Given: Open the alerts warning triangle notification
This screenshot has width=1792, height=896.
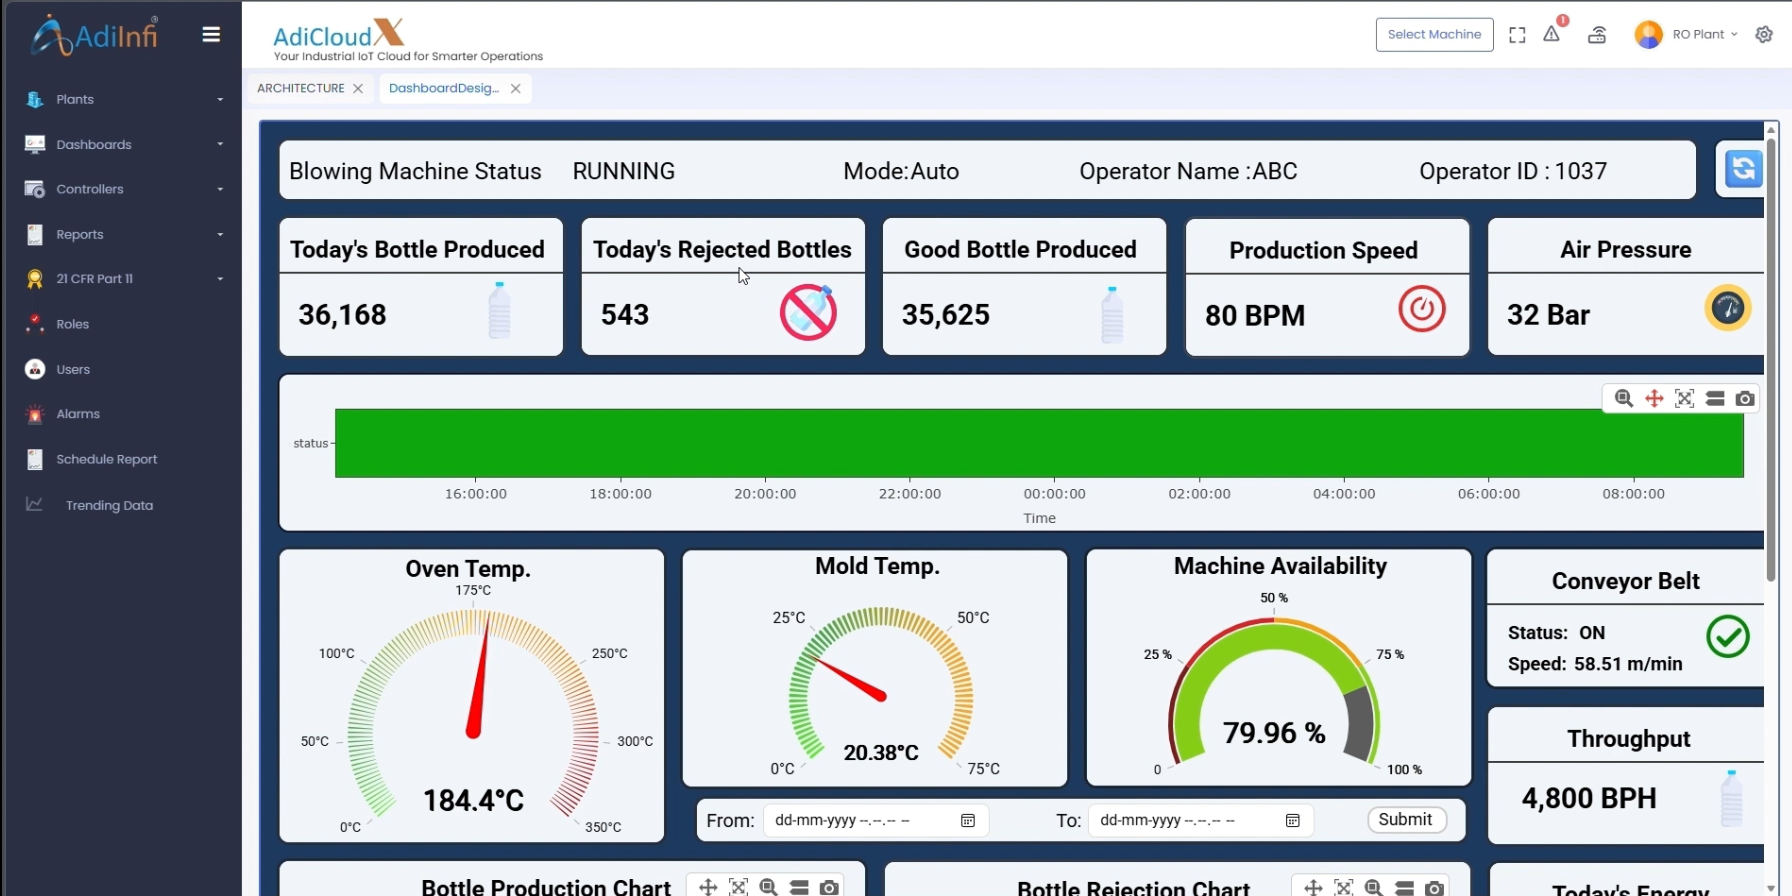Looking at the screenshot, I should [x=1551, y=34].
